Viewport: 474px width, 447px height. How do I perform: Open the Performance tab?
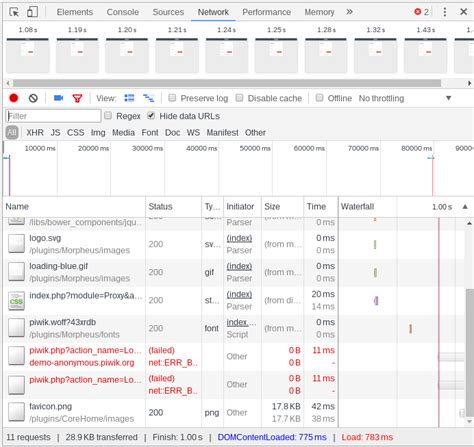[x=266, y=12]
